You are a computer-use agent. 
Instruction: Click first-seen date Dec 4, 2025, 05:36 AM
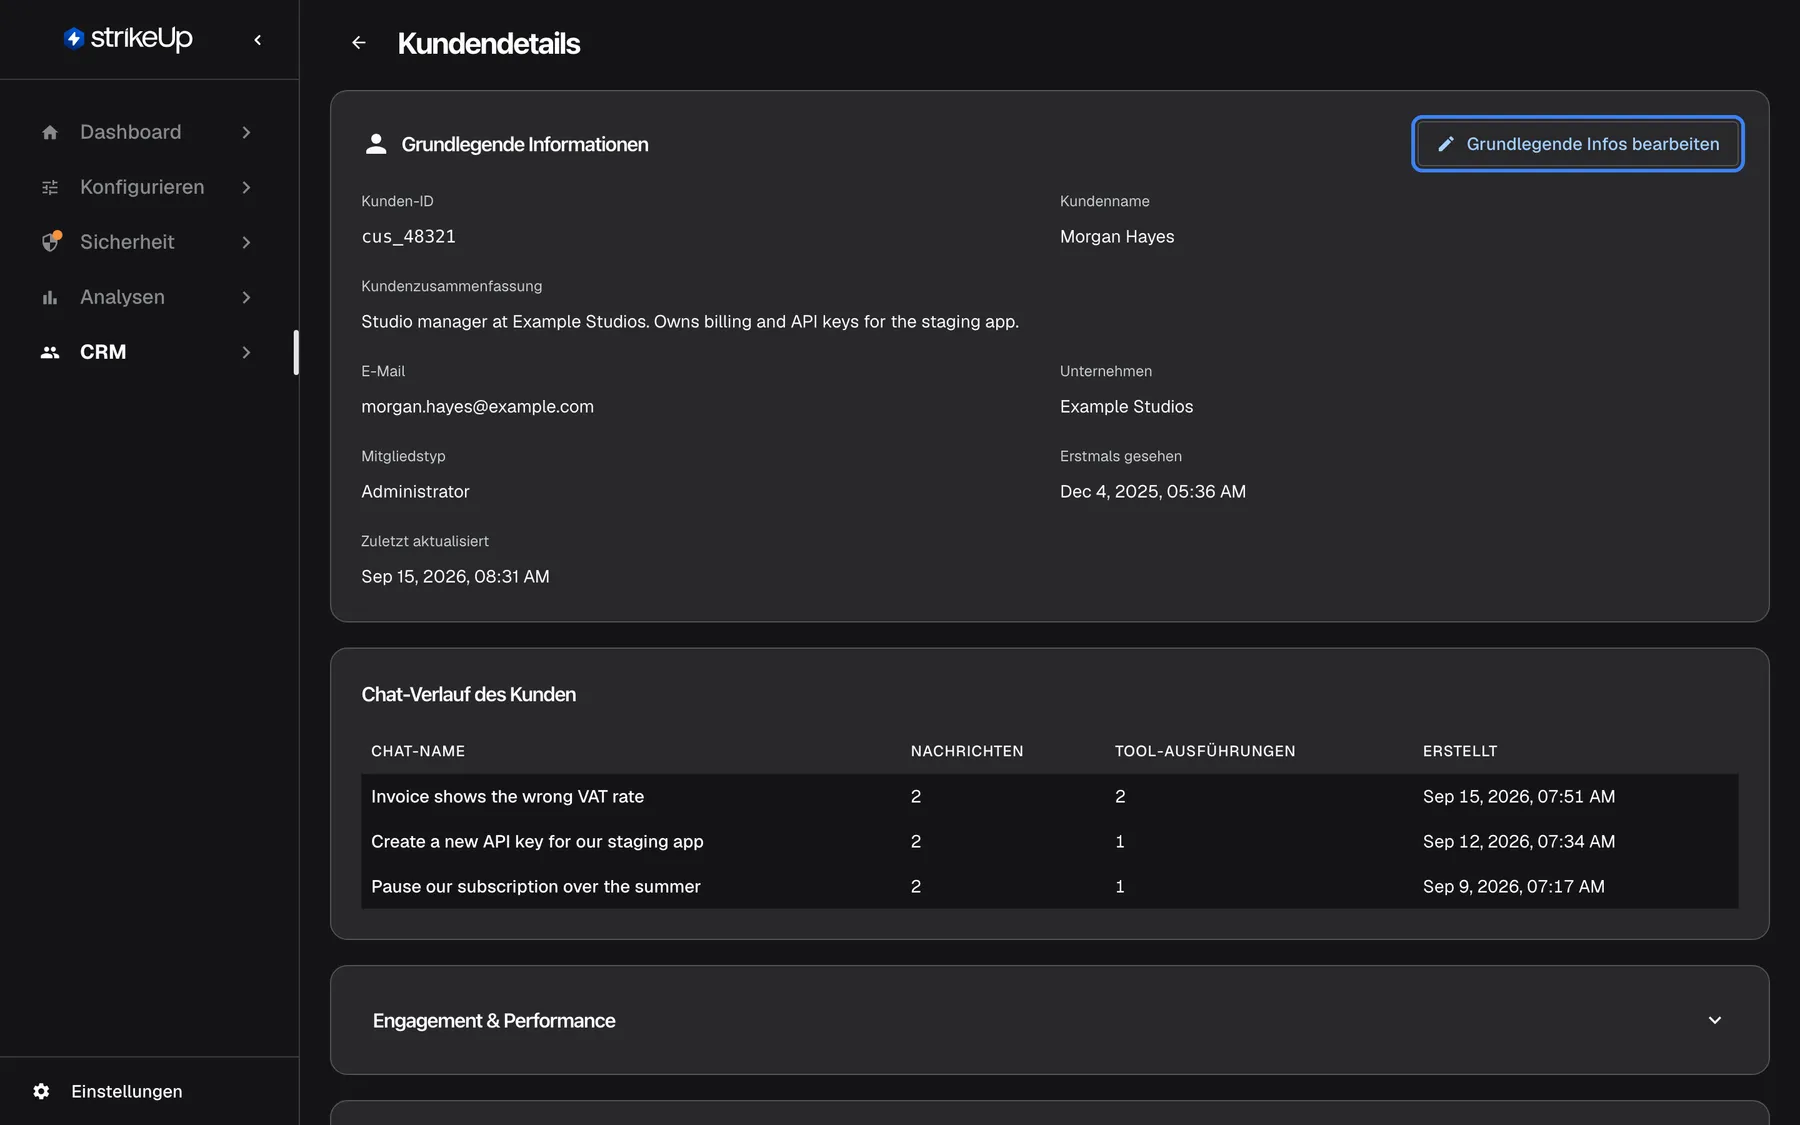coord(1153,491)
